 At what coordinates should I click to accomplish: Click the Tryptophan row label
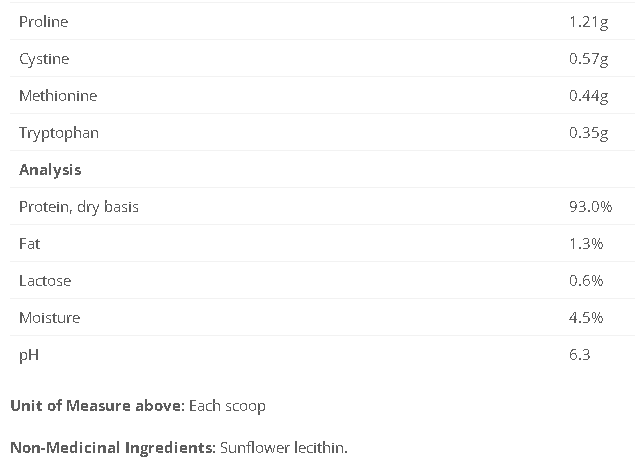click(59, 133)
